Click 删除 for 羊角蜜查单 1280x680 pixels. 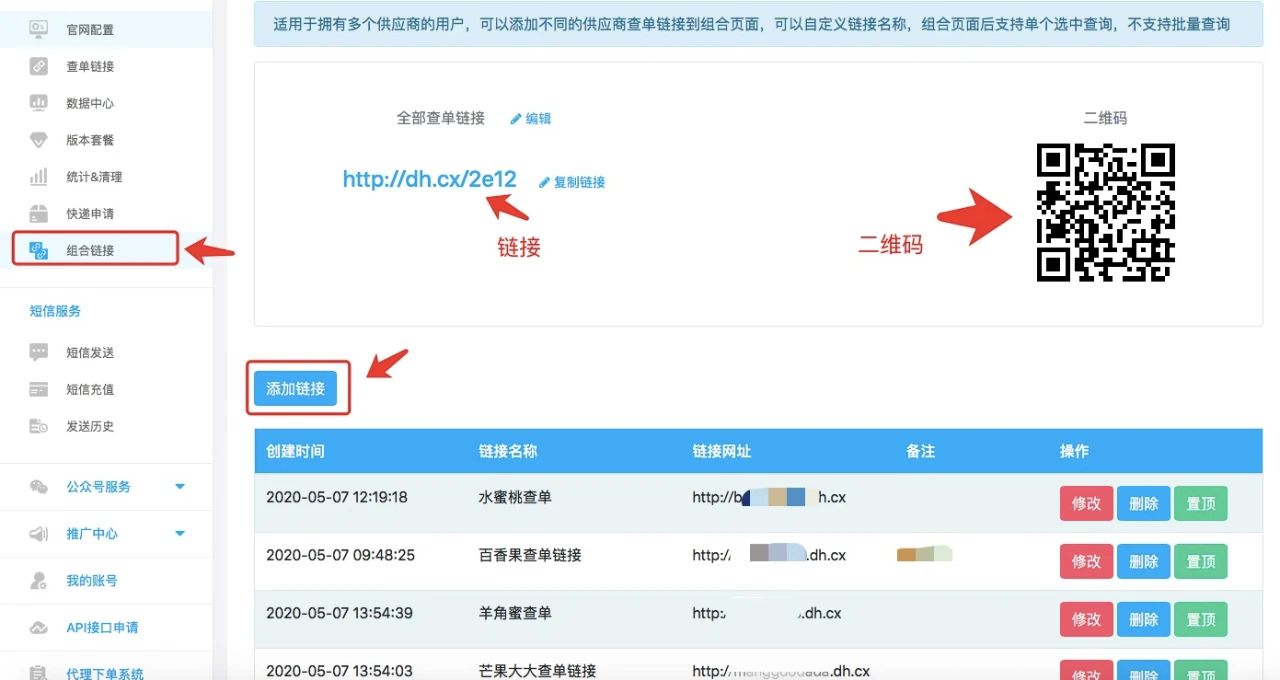tap(1143, 620)
